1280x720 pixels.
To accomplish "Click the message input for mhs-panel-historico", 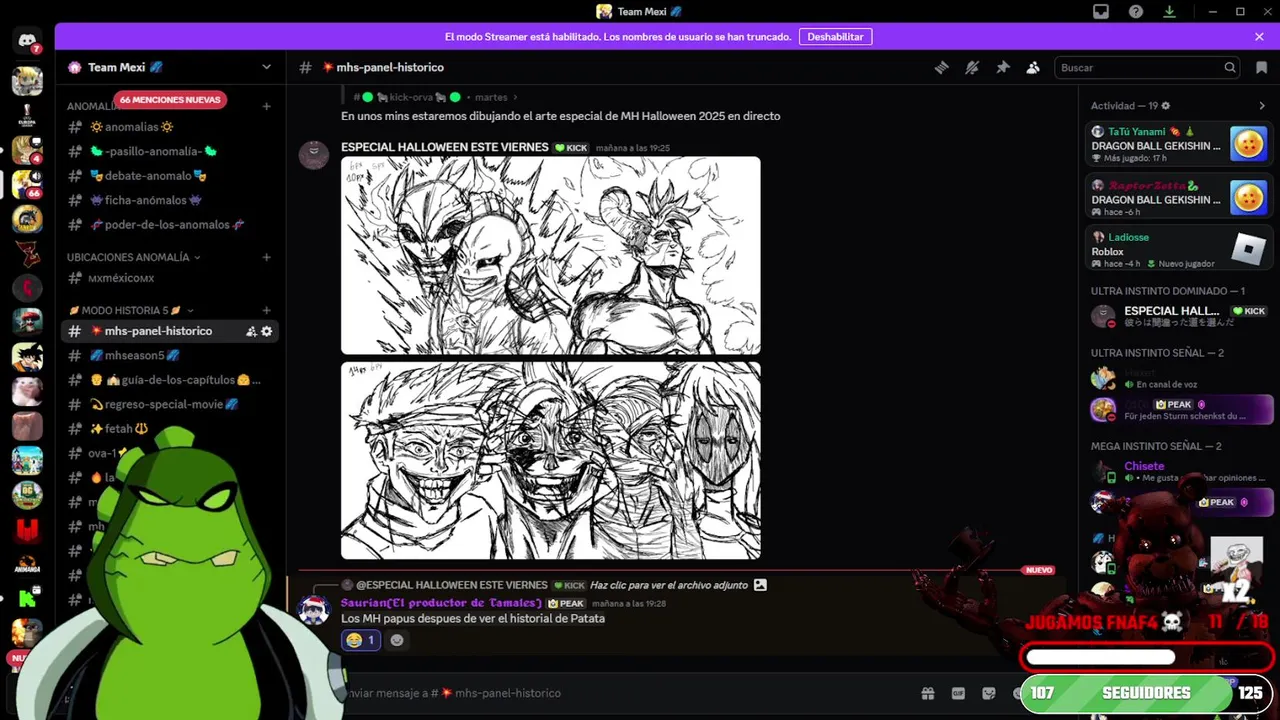I will pyautogui.click(x=620, y=693).
